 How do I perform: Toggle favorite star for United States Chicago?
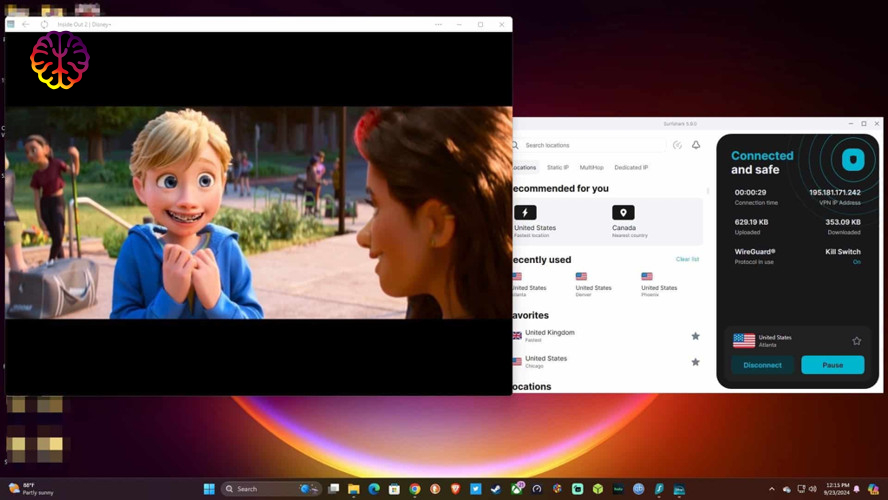pyautogui.click(x=695, y=362)
